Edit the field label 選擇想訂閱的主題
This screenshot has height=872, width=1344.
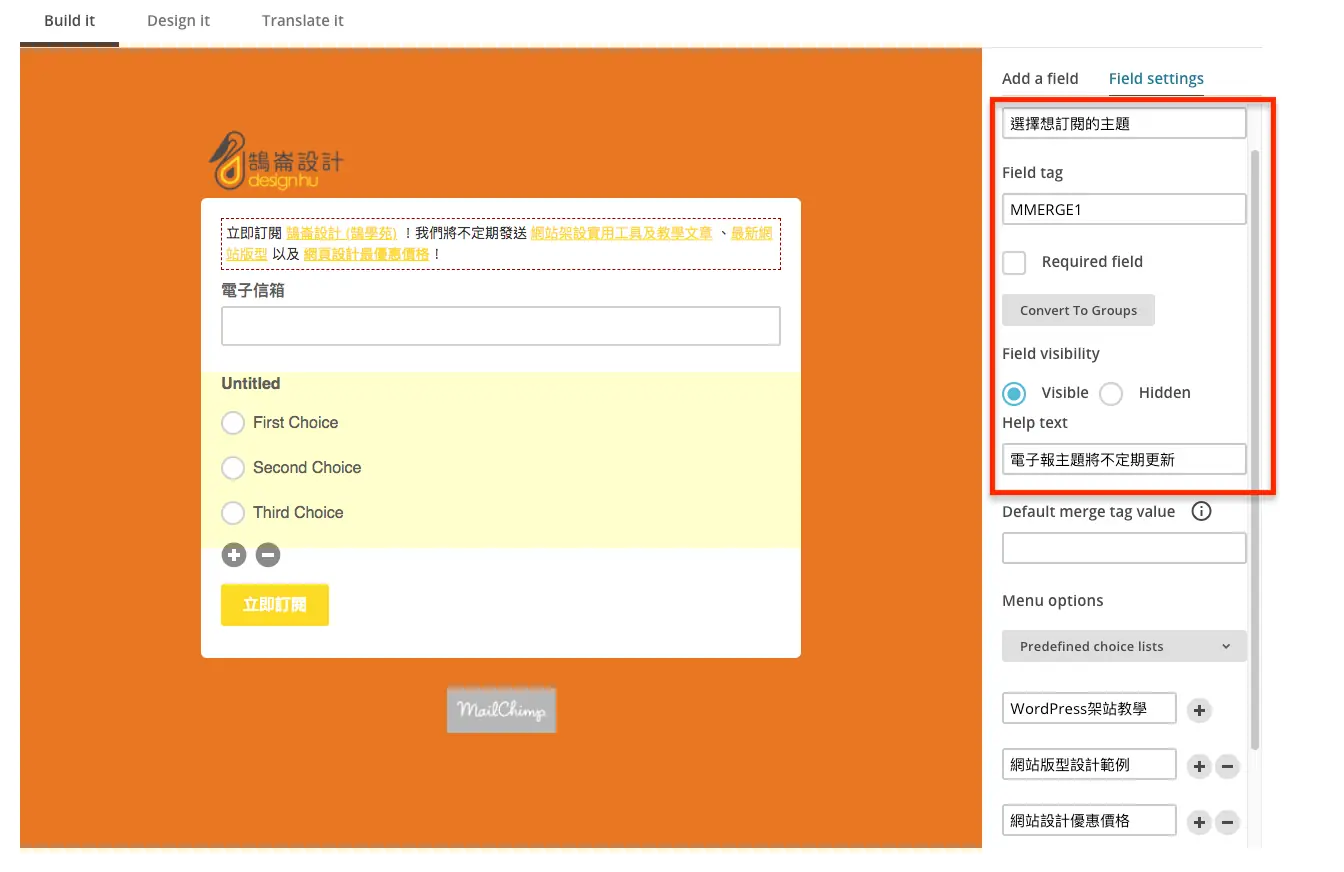click(1124, 123)
